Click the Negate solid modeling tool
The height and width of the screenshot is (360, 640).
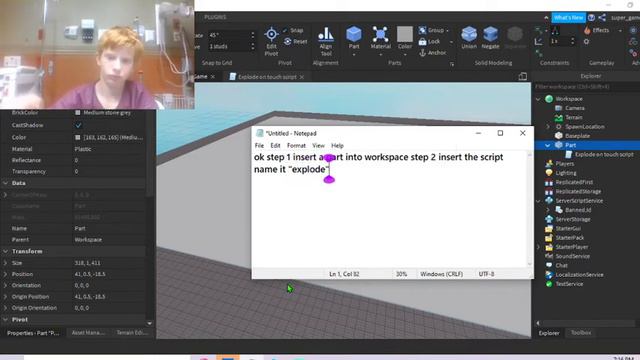[490, 38]
